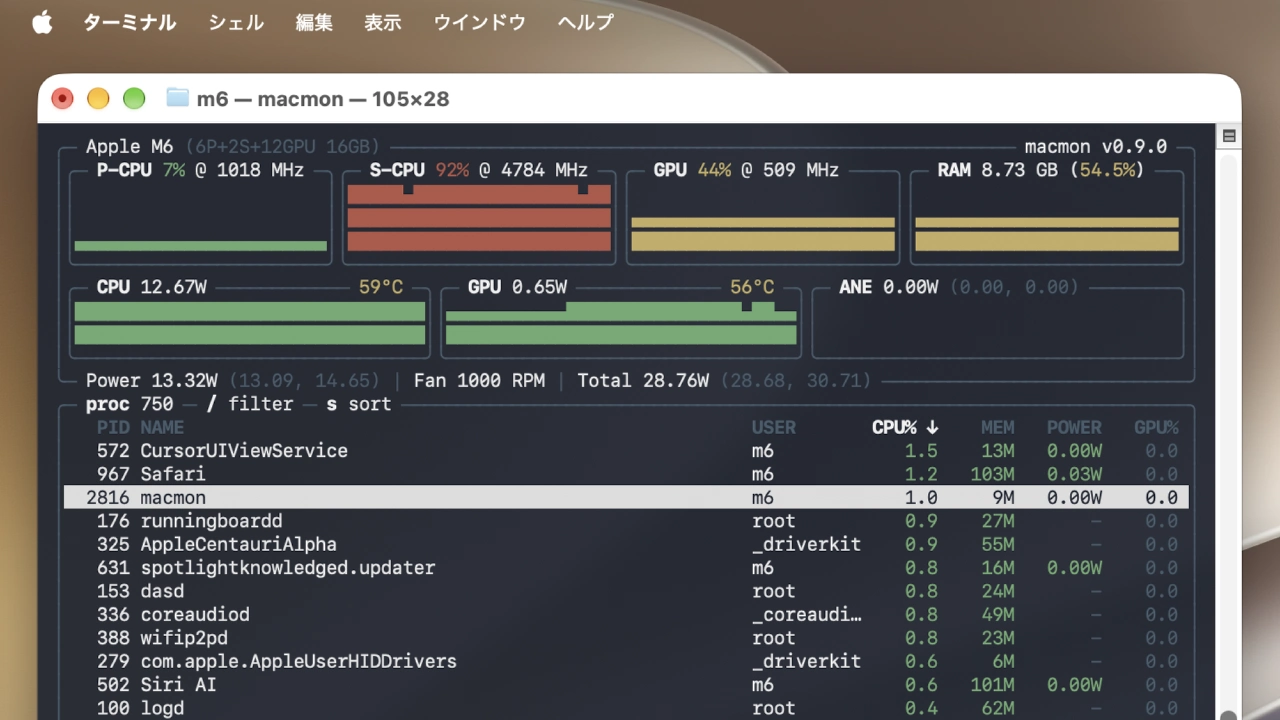Click the GPU% column header

tap(1156, 427)
